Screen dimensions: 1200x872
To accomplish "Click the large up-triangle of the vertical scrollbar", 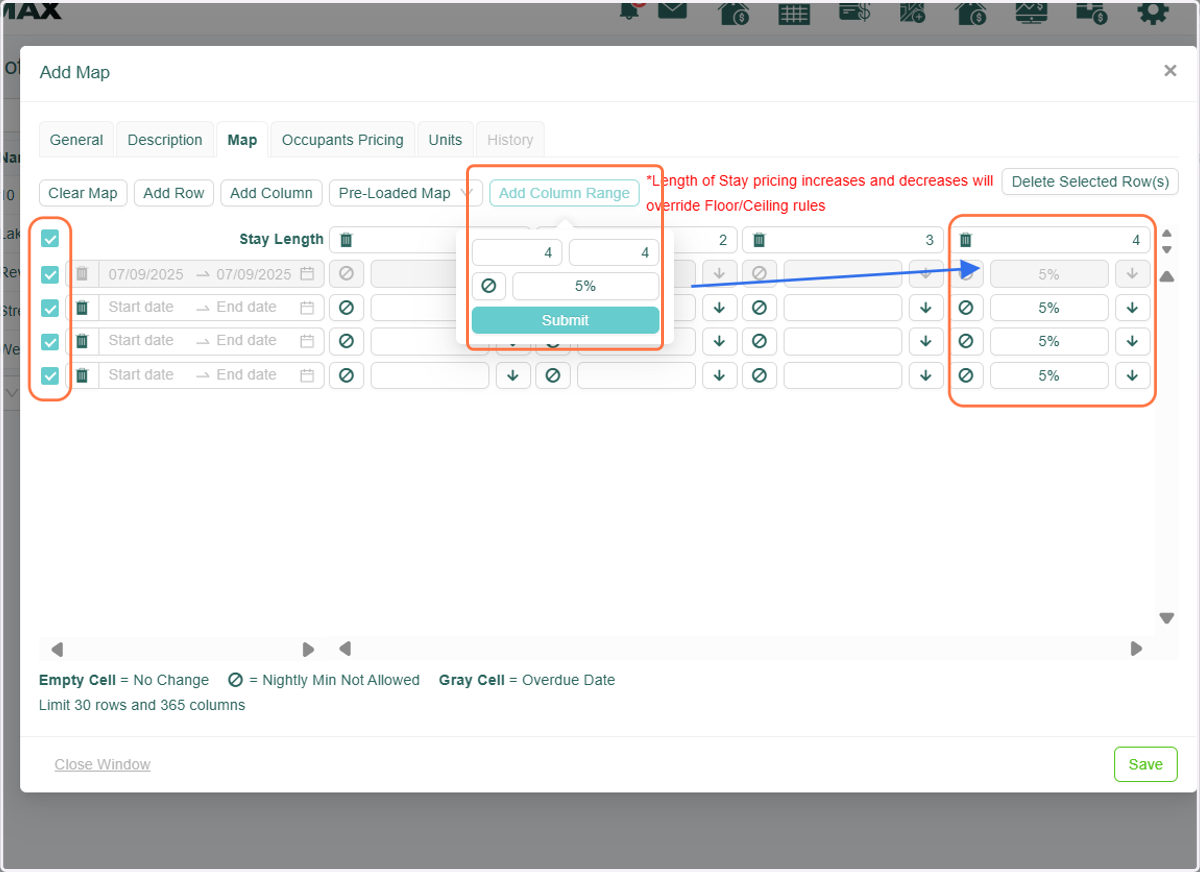I will [1166, 276].
